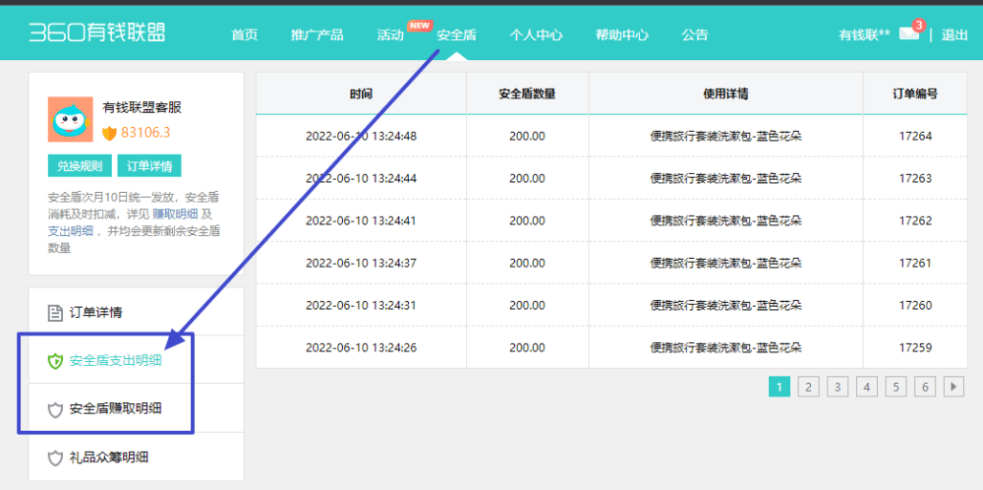Click order number 17264
This screenshot has width=983, height=490.
[x=915, y=136]
